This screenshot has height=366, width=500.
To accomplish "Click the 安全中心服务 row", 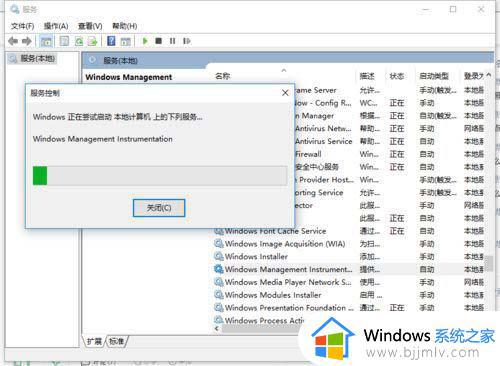I will pos(390,167).
